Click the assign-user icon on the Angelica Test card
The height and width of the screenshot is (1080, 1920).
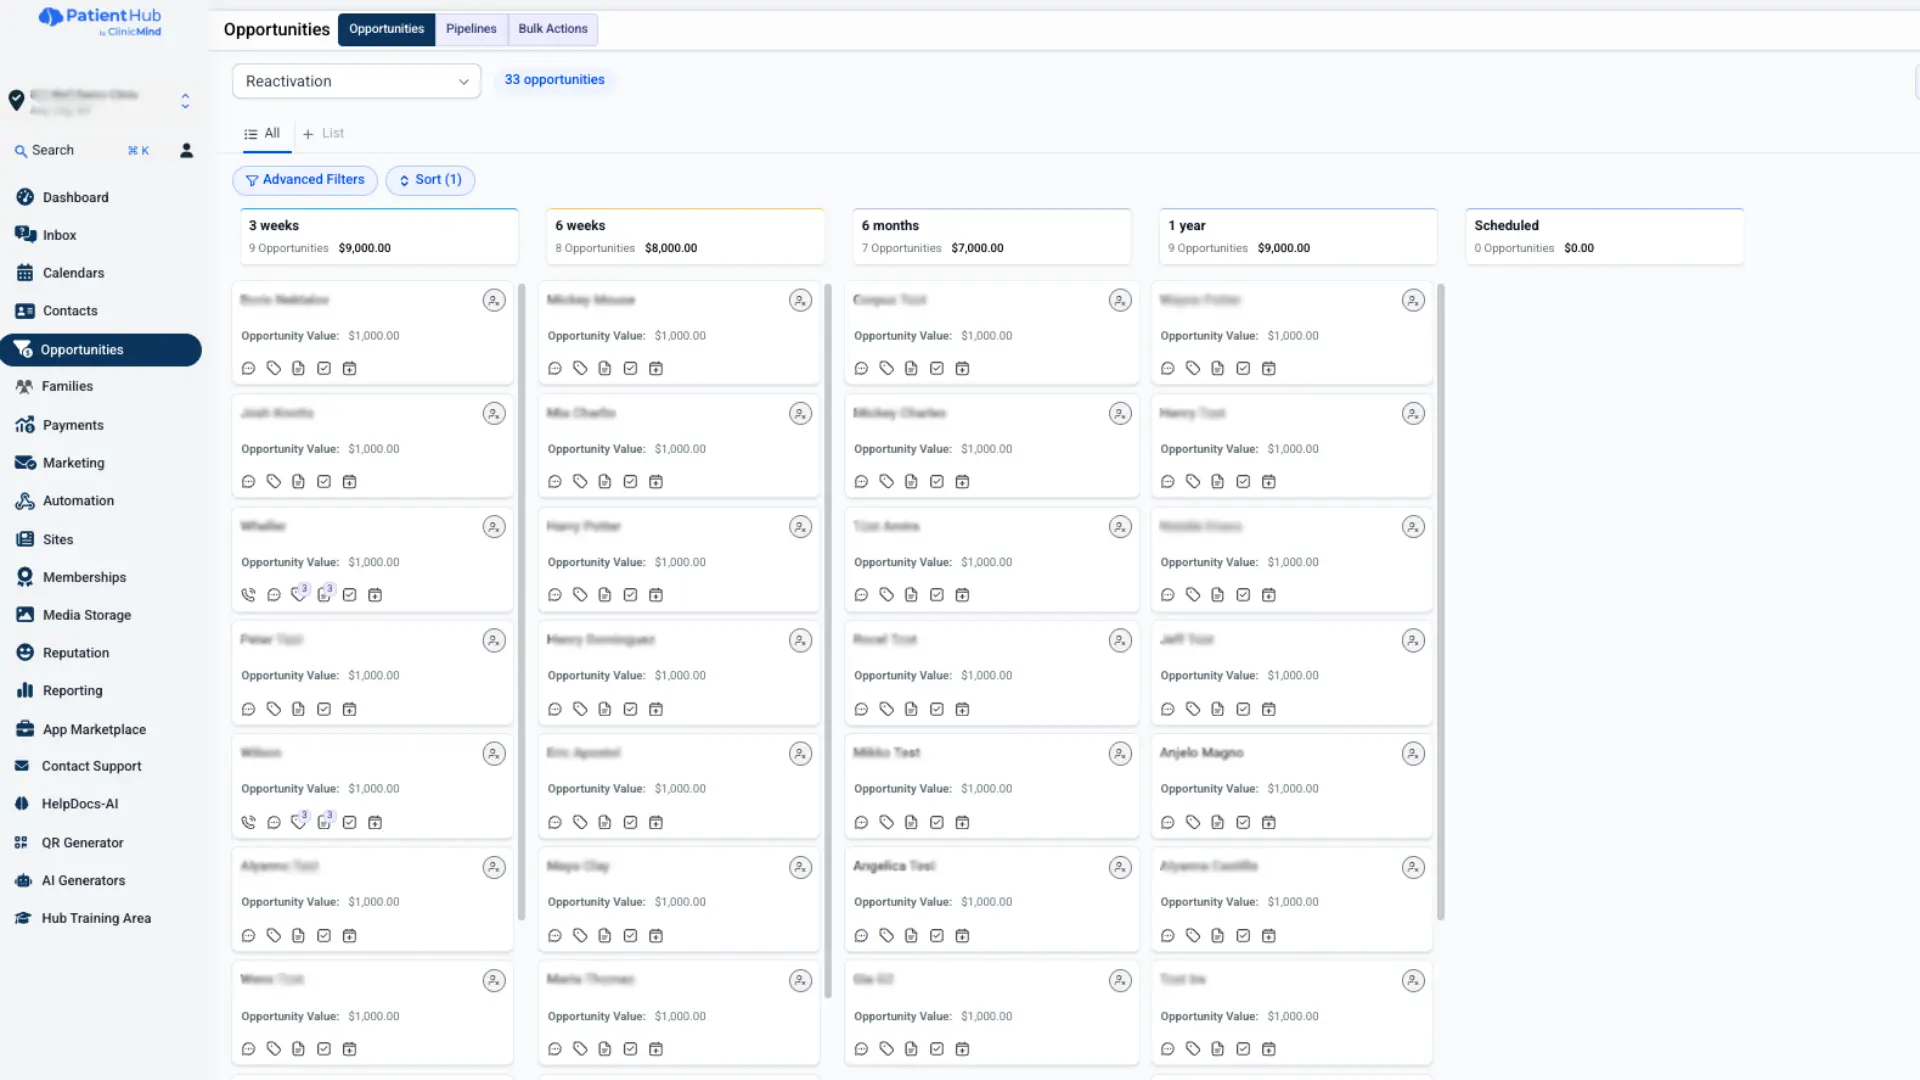pyautogui.click(x=1120, y=867)
